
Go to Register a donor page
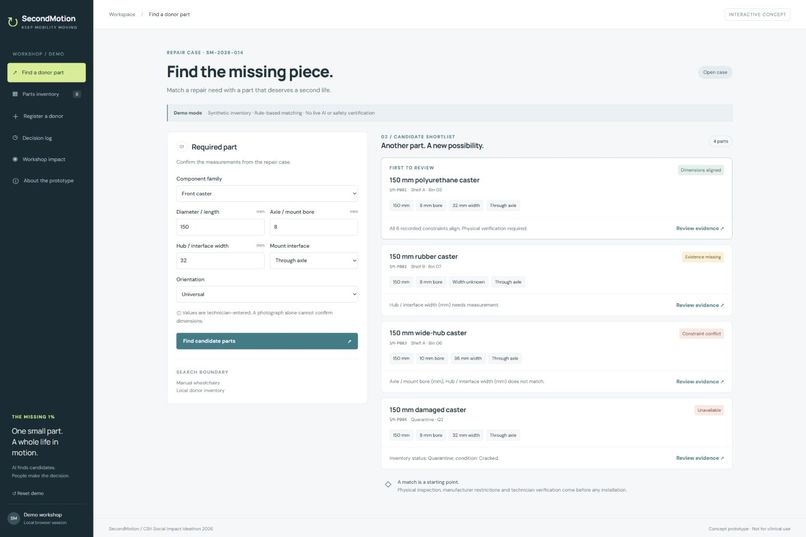pyautogui.click(x=46, y=116)
